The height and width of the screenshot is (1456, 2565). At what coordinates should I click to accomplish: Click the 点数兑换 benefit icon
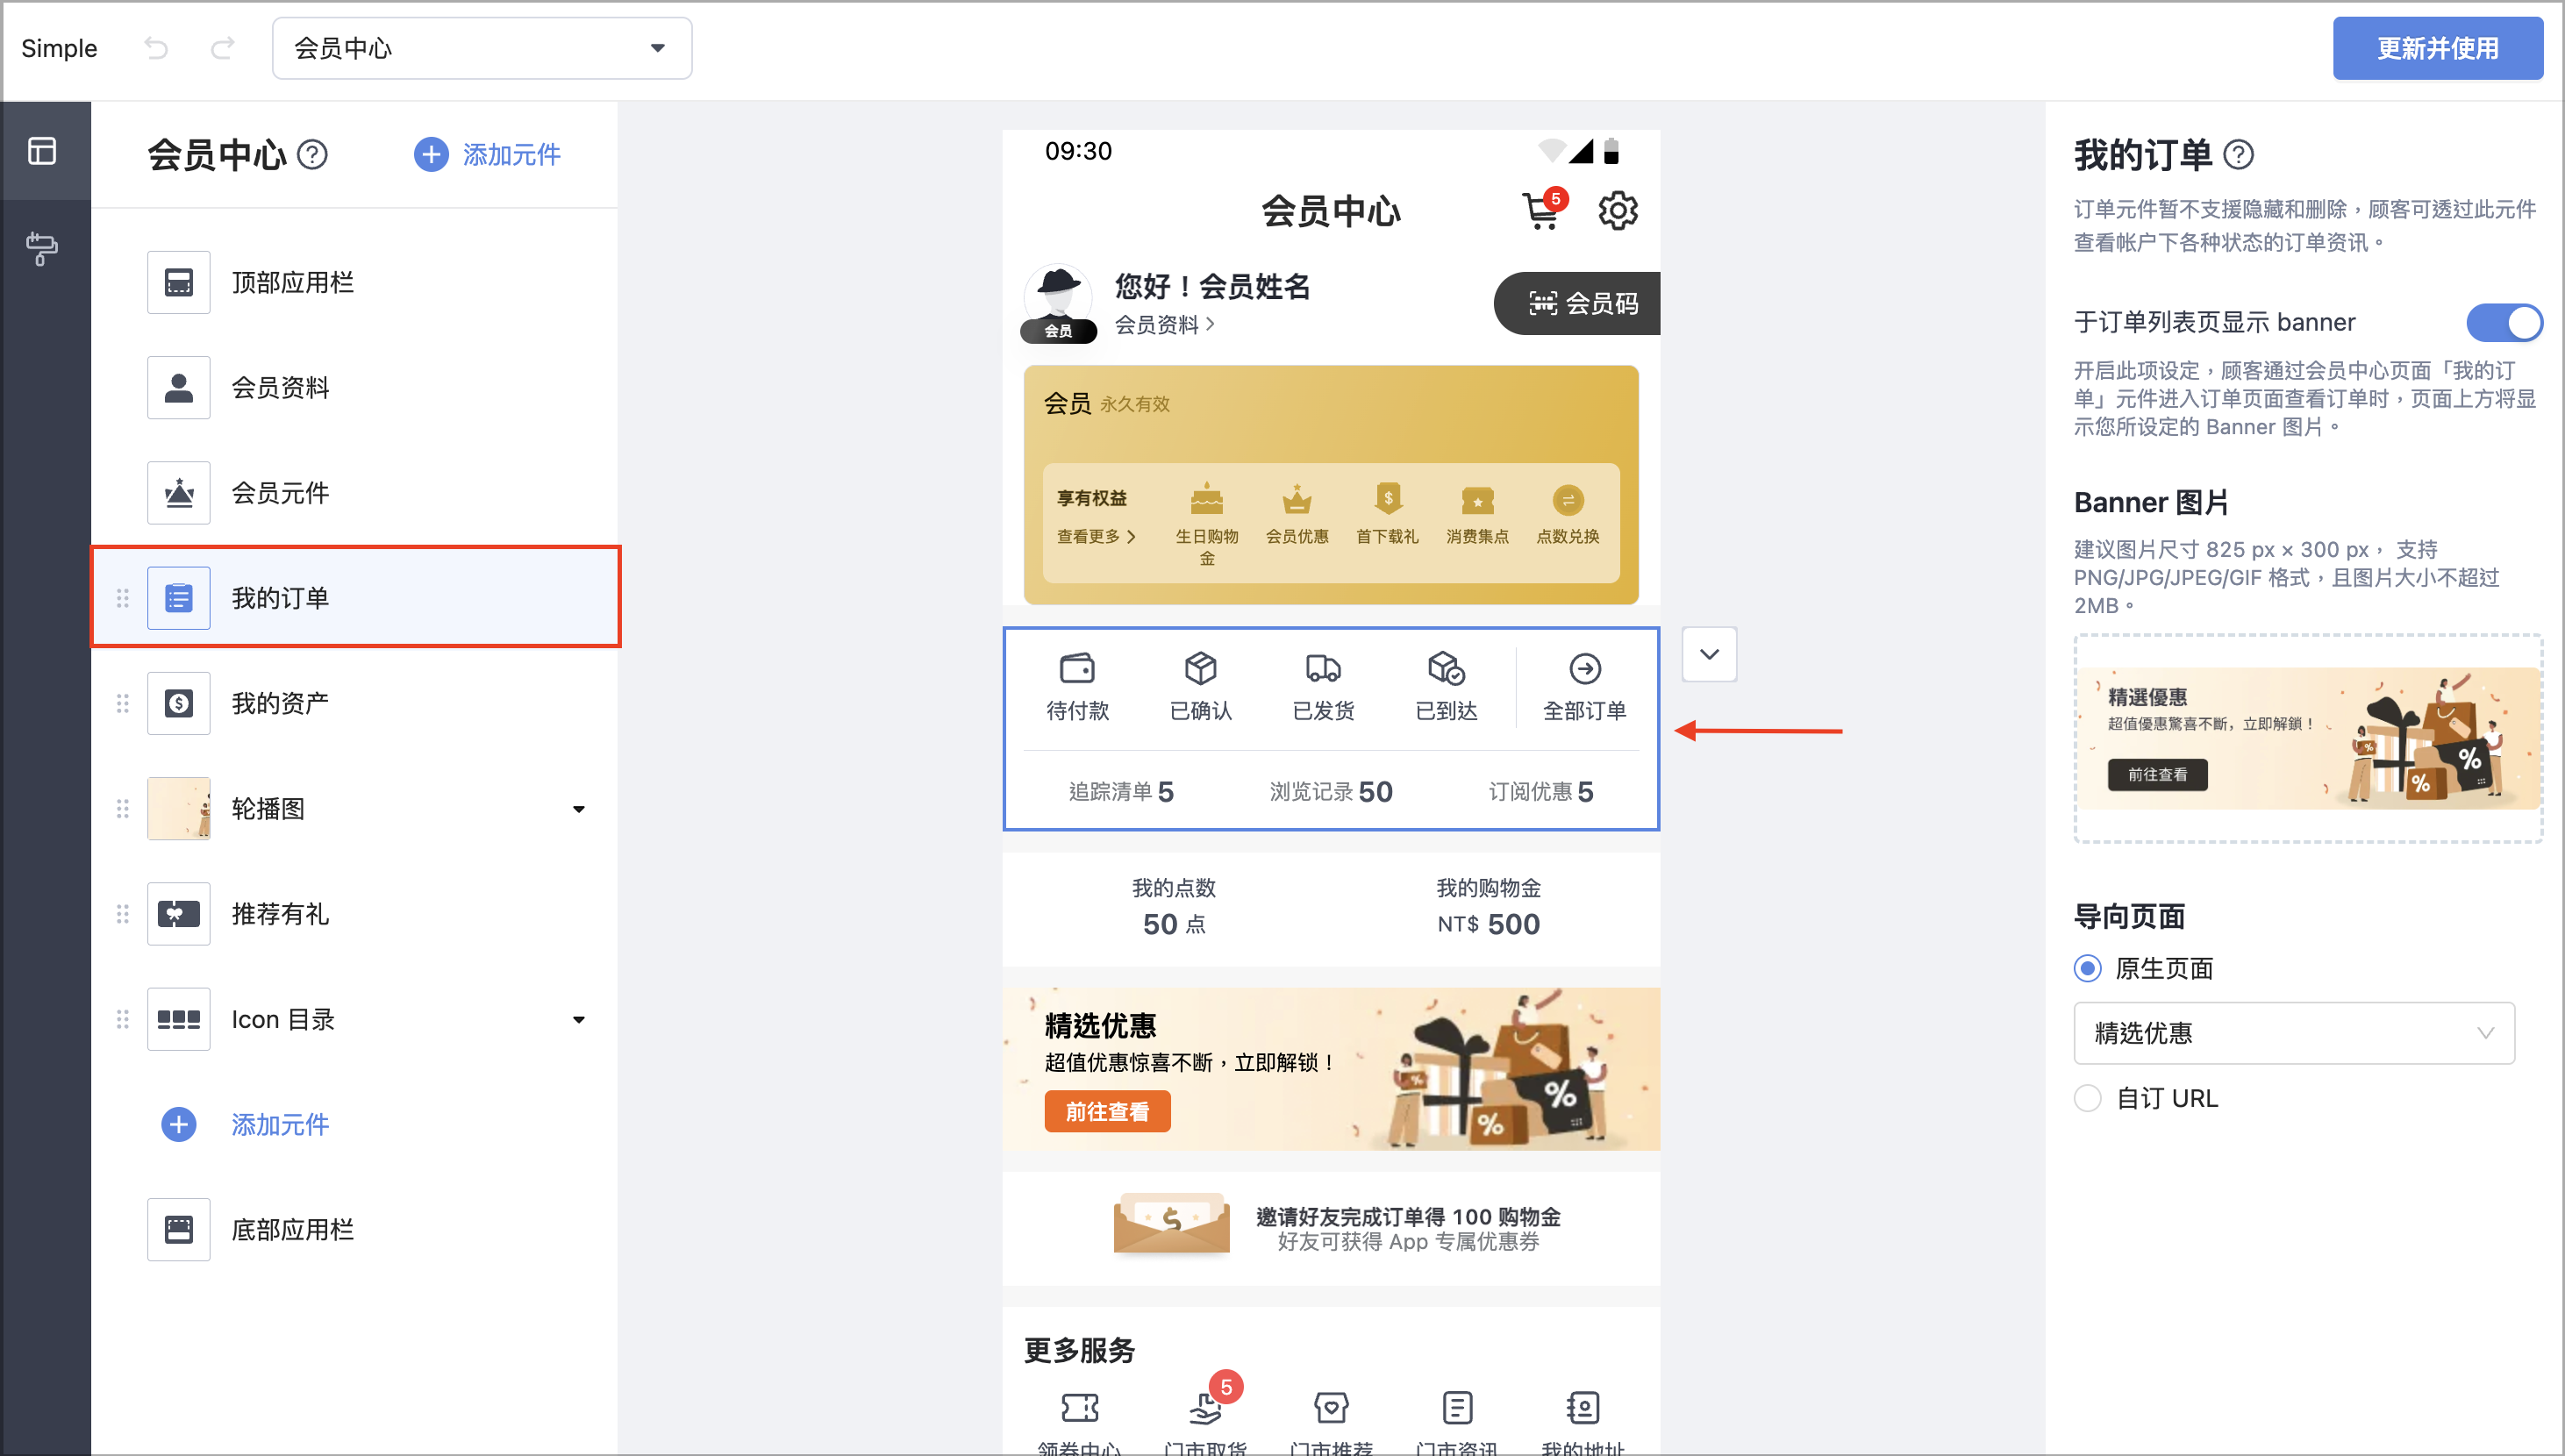pyautogui.click(x=1568, y=499)
